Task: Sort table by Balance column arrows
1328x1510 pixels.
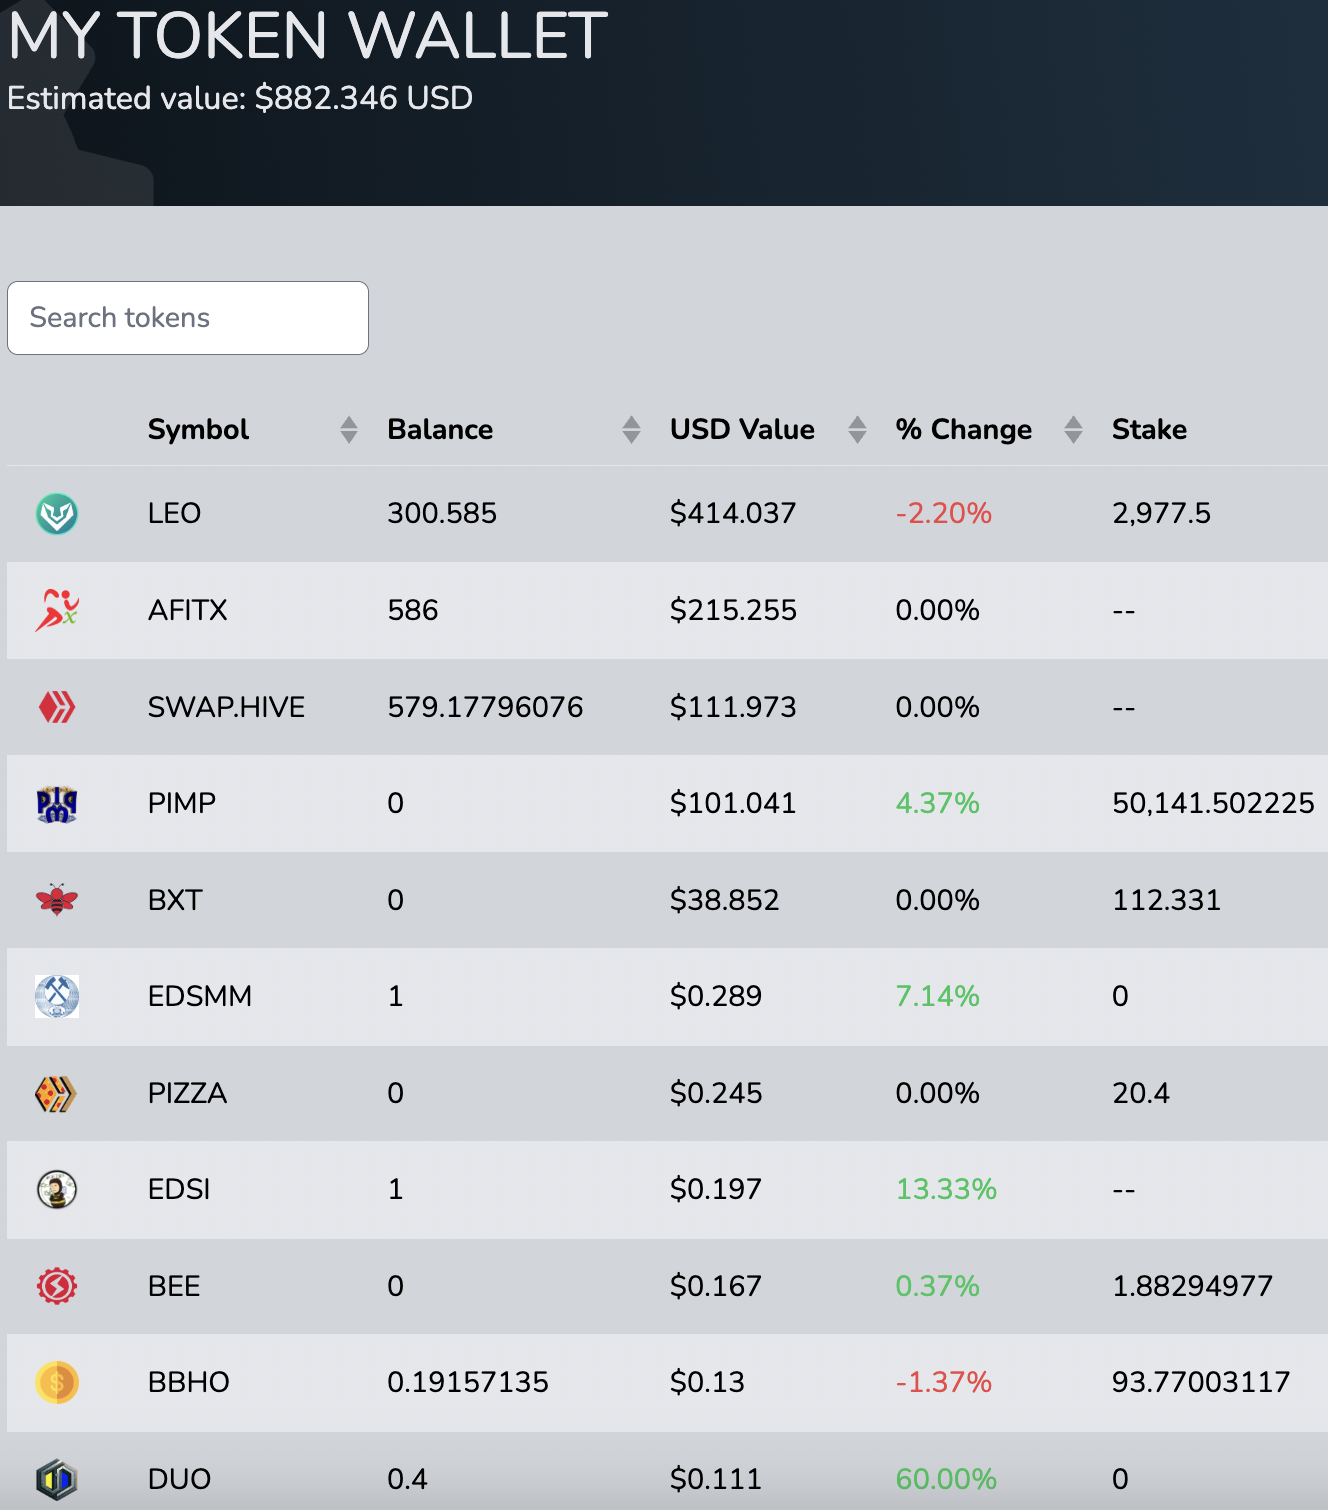Action: tap(631, 430)
